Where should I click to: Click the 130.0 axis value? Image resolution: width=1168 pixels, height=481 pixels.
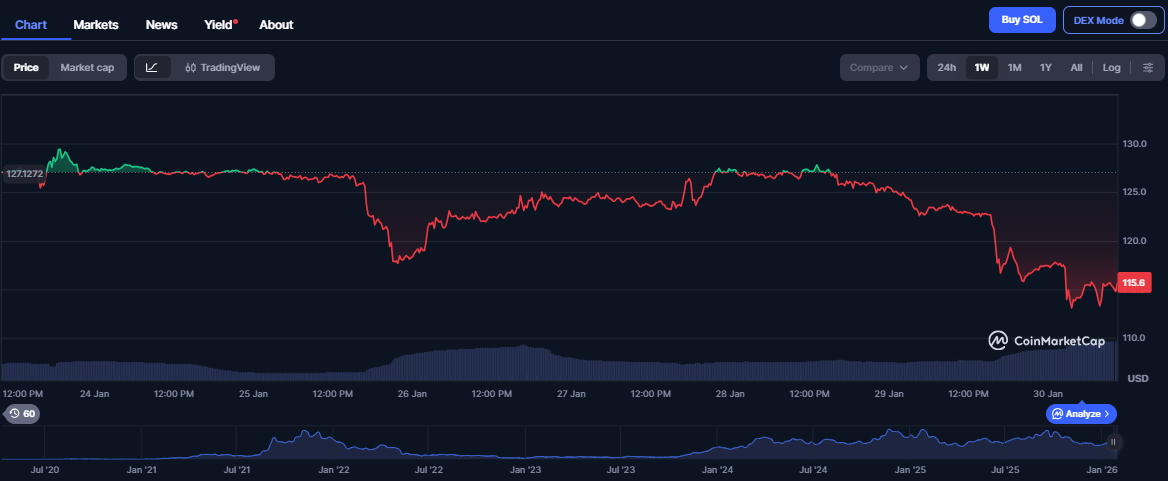tap(1134, 144)
